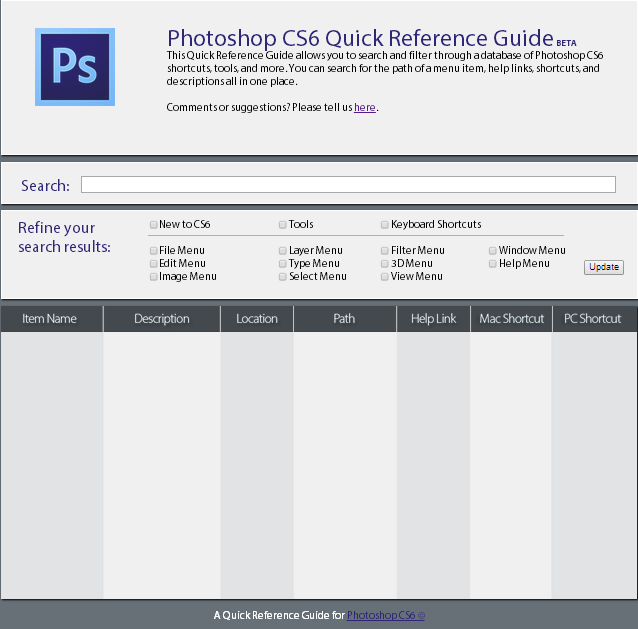Click the 'Search:' label text

click(45, 186)
